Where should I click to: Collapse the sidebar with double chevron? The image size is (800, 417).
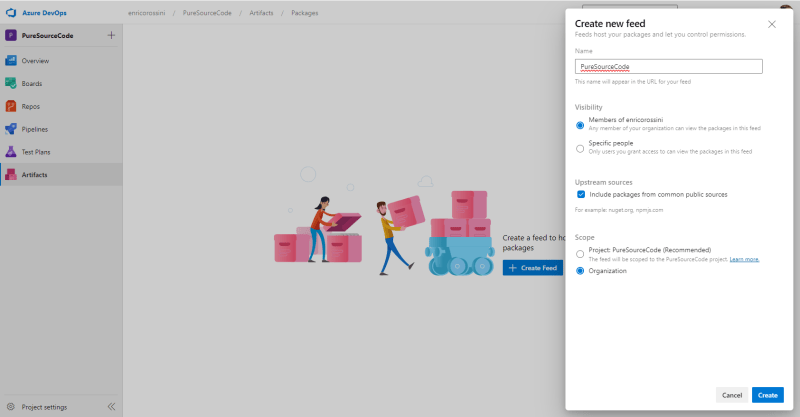(111, 407)
